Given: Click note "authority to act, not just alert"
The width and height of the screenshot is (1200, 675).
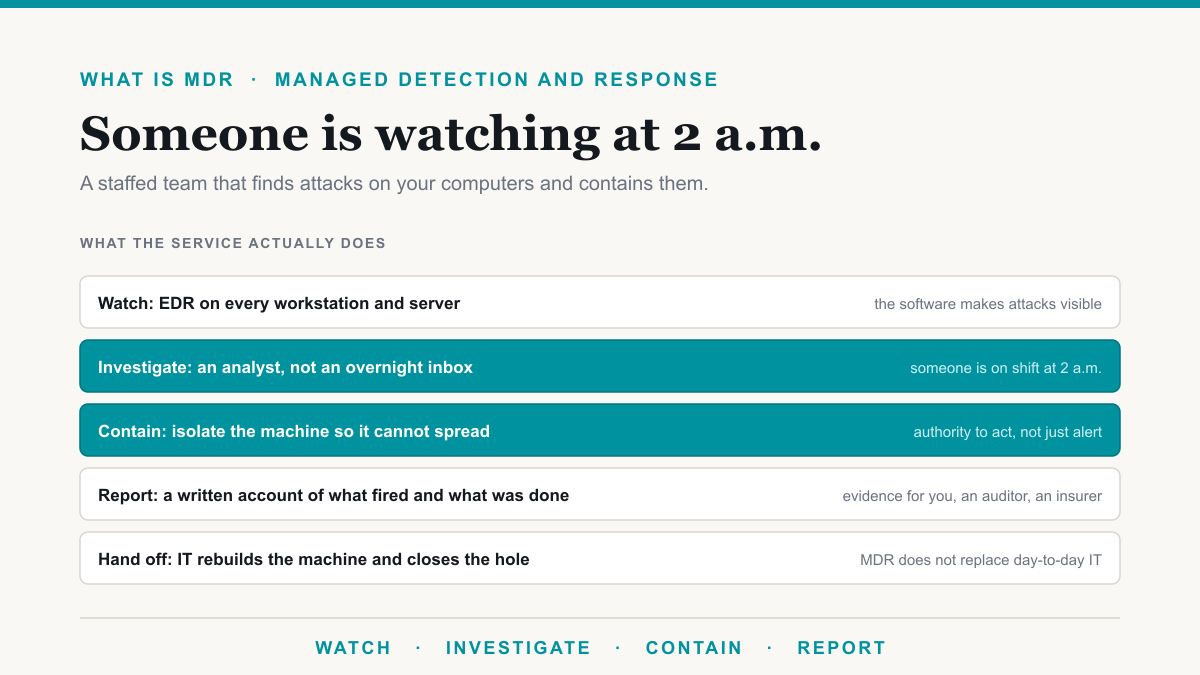Looking at the screenshot, I should point(1008,432).
